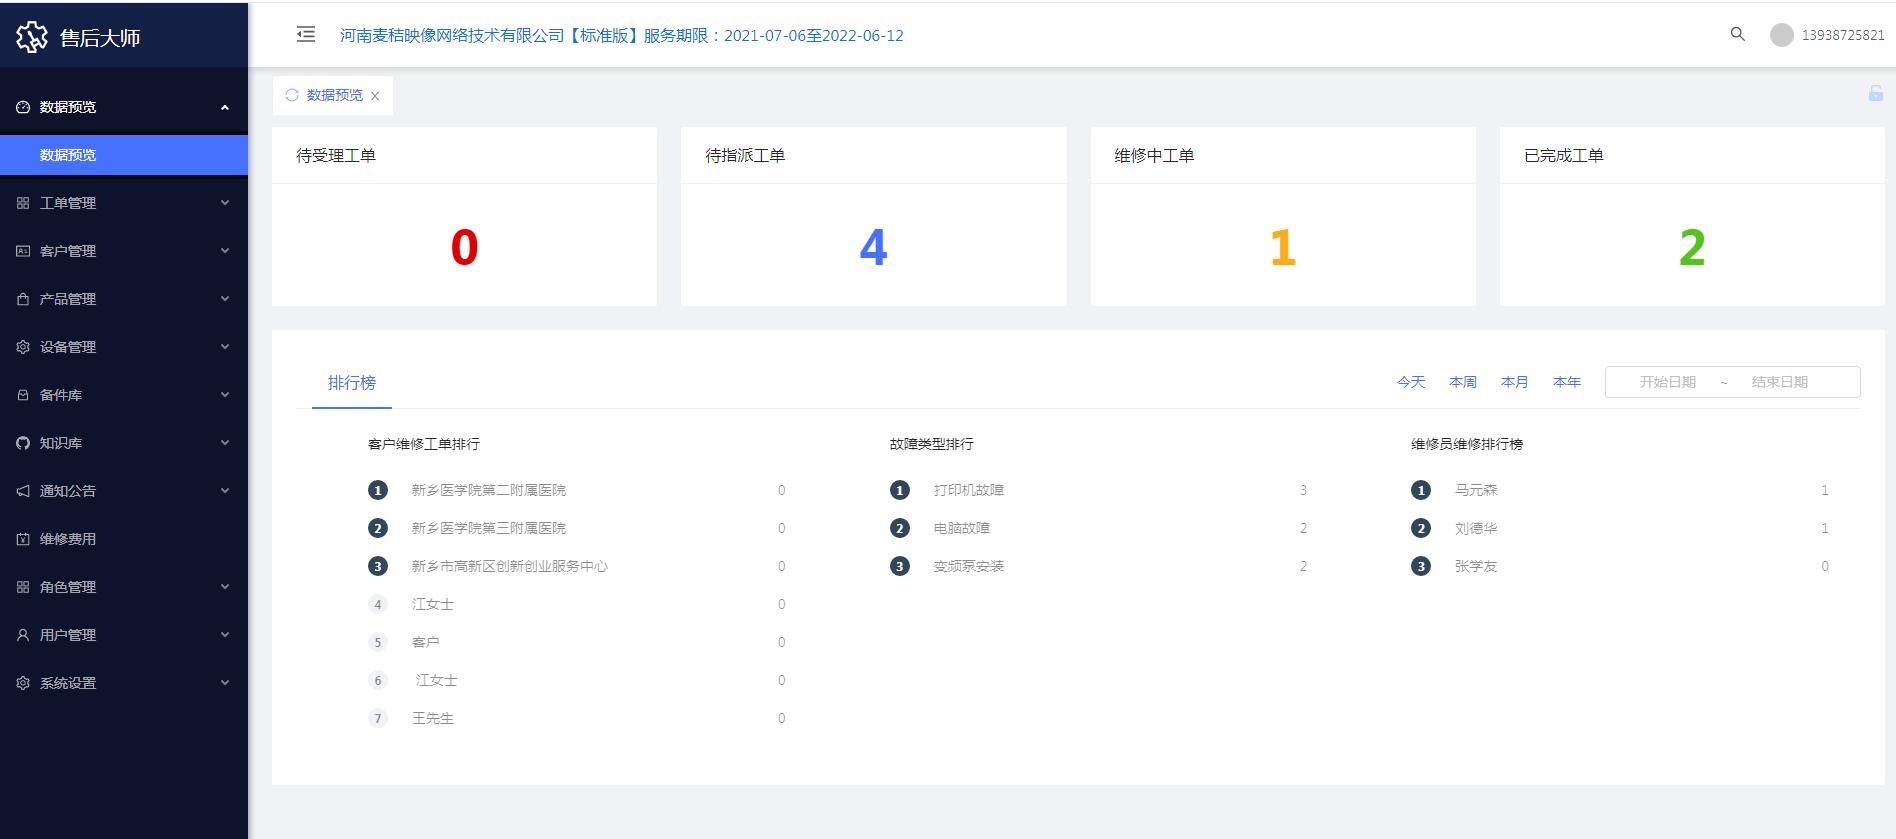Click the search magnifier icon

point(1737,34)
